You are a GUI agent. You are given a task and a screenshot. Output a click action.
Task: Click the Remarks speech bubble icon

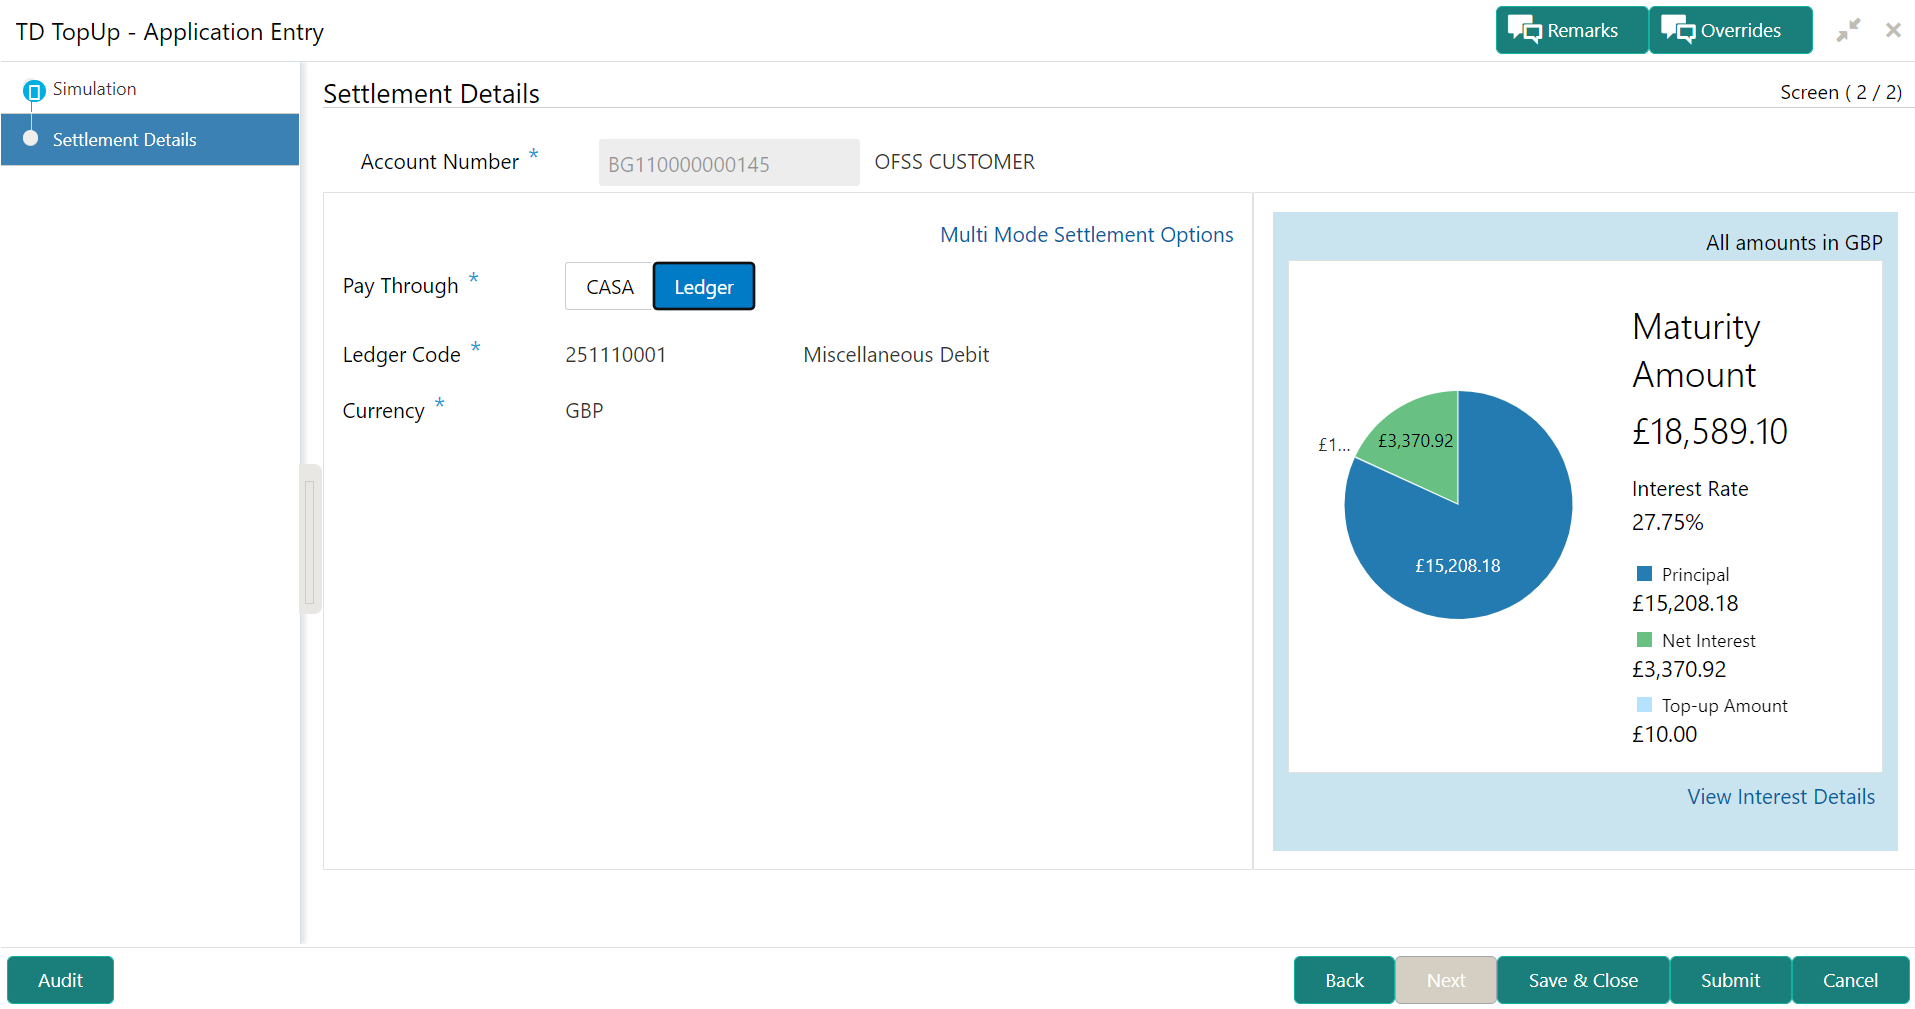tap(1525, 30)
